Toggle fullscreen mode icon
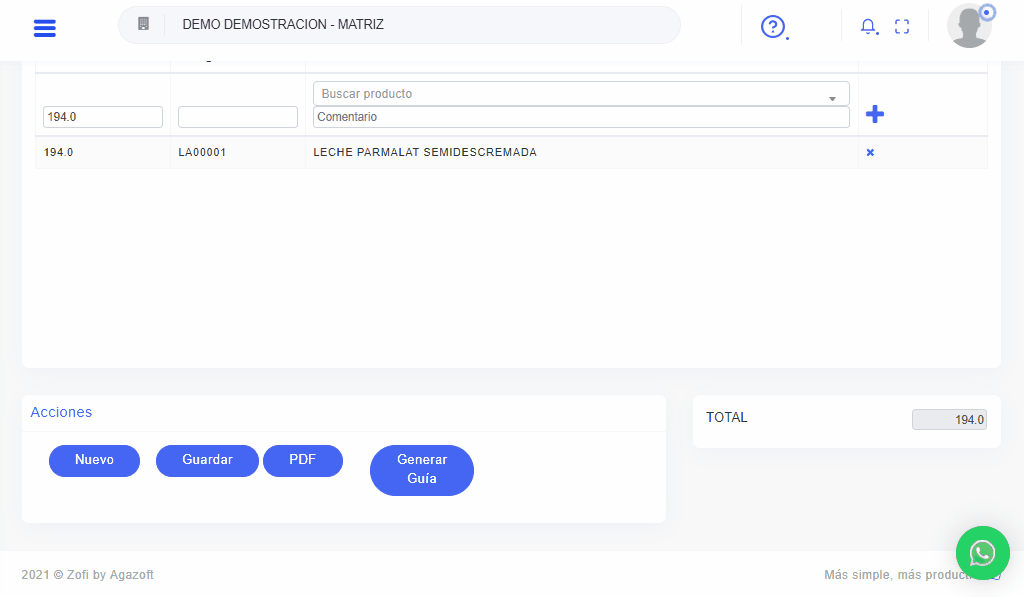 tap(902, 27)
